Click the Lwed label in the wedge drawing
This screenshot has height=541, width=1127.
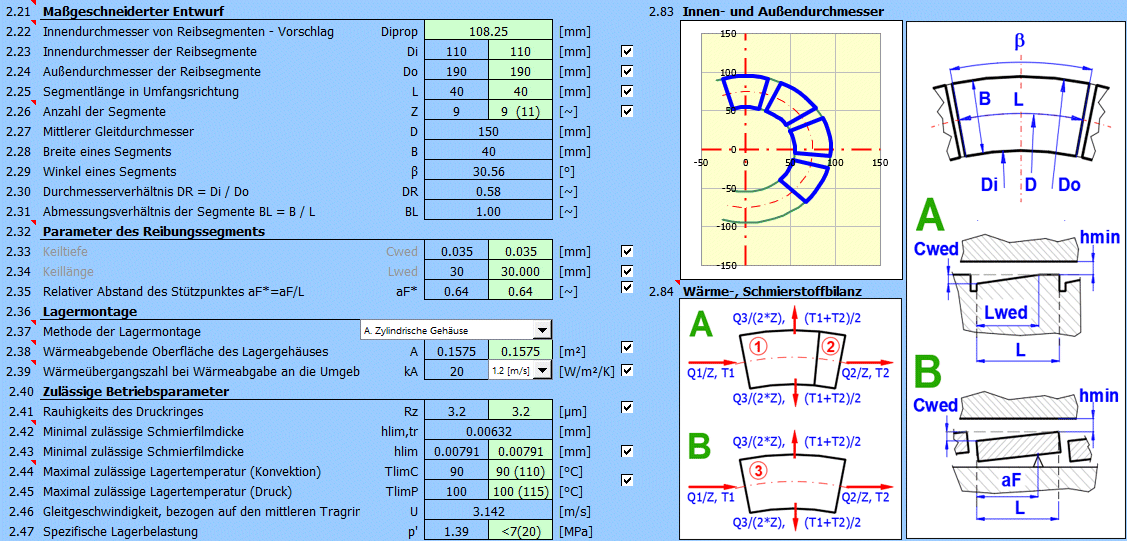click(1005, 313)
